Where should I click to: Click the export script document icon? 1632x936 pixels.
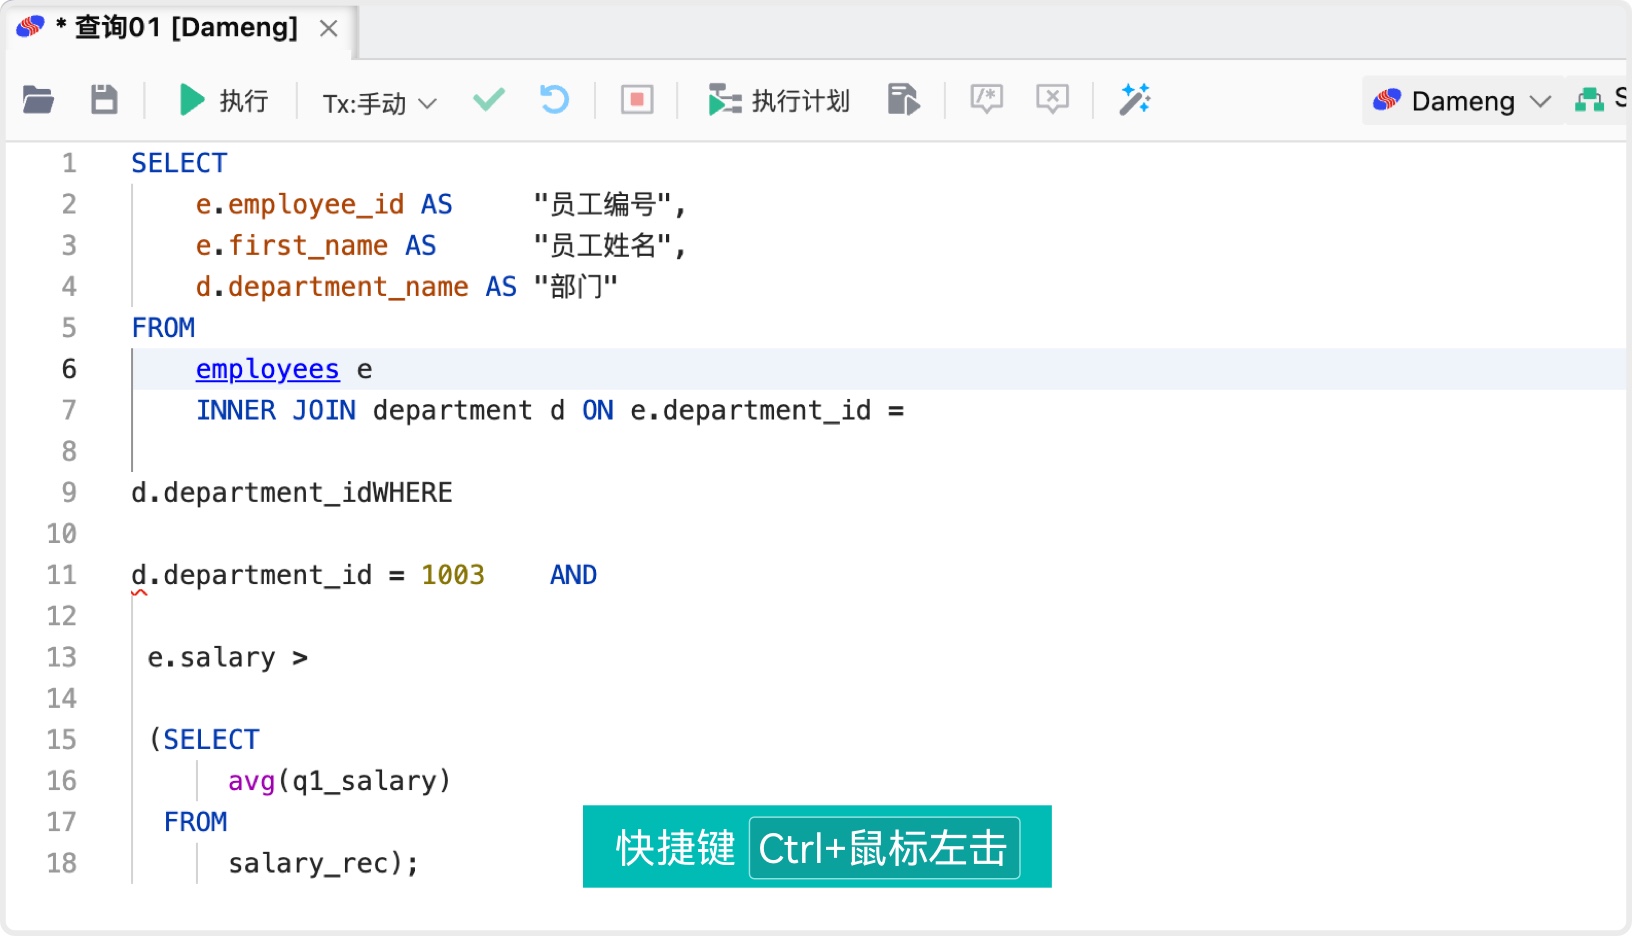903,99
